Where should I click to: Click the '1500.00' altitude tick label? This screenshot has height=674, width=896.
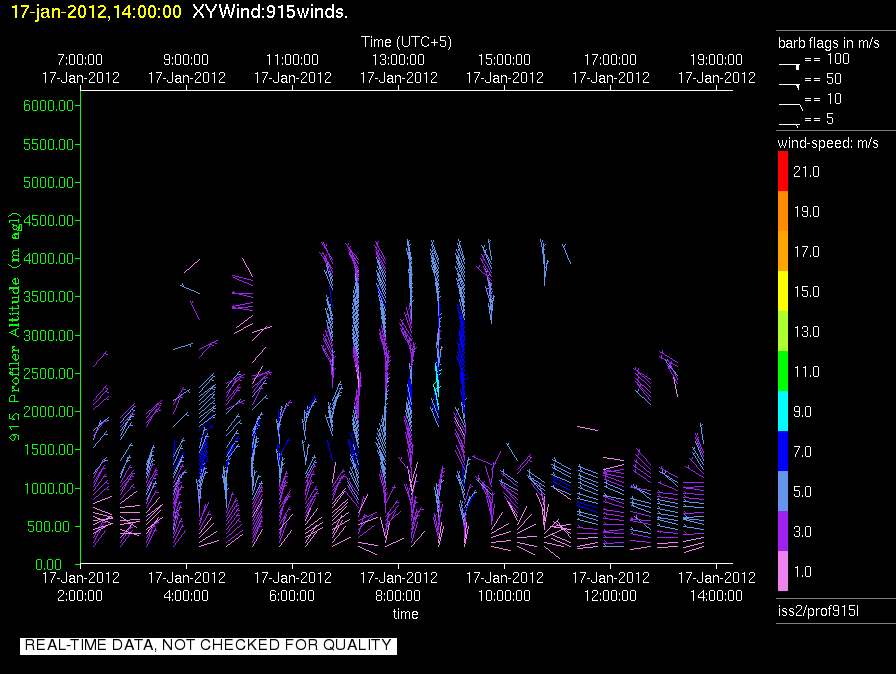pos(48,450)
